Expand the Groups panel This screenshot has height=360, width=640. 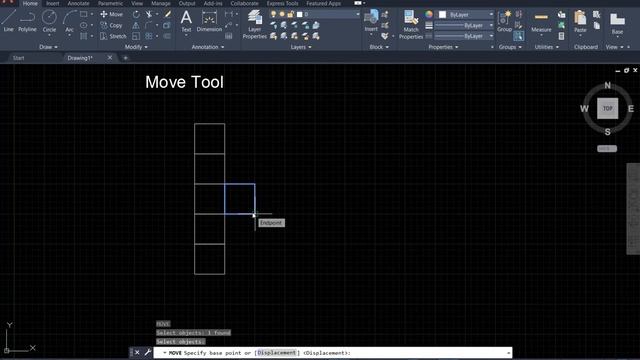coord(510,47)
